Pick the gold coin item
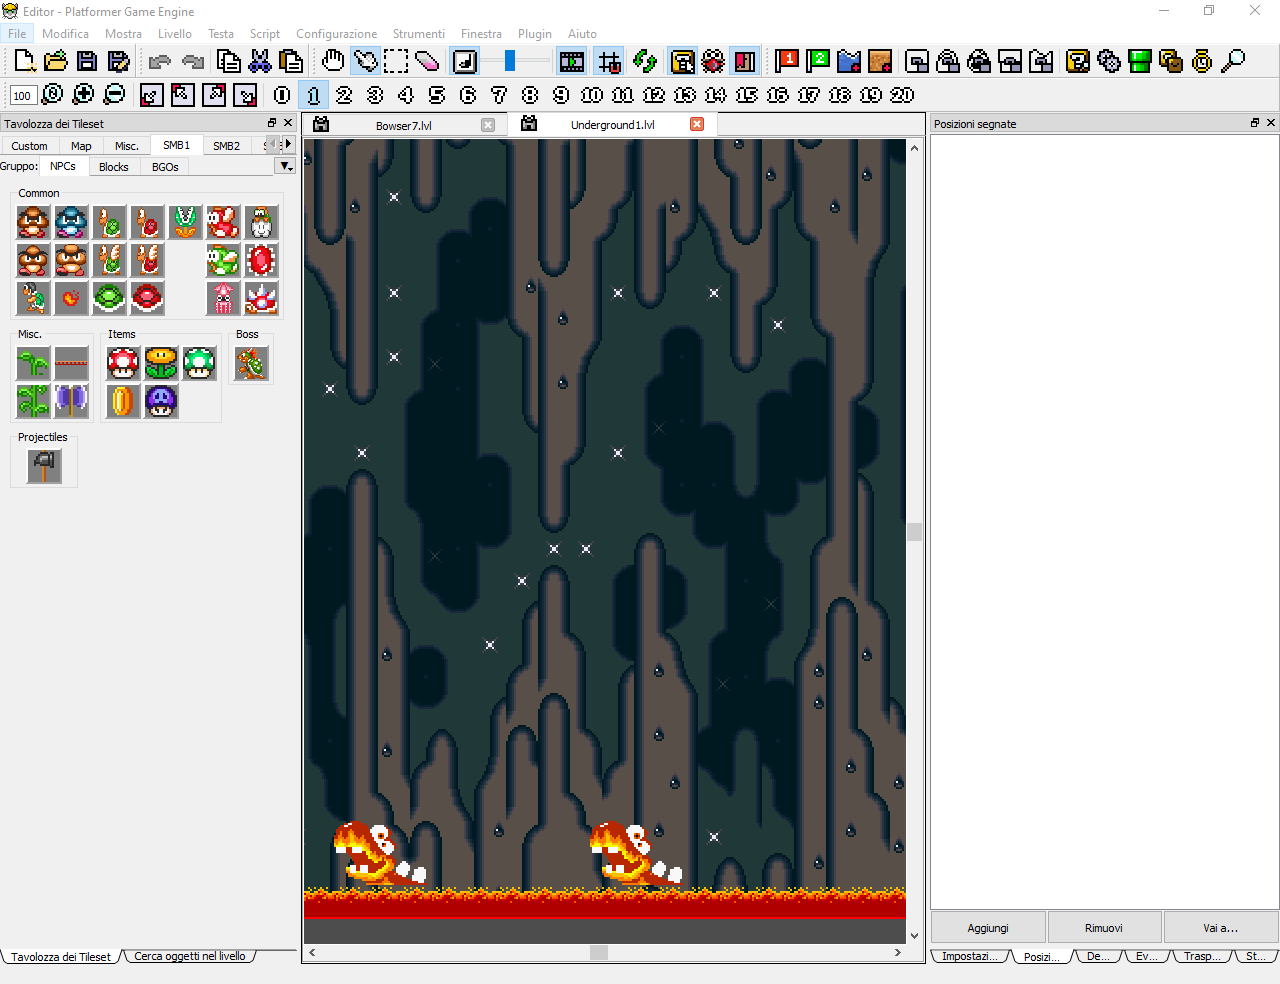The height and width of the screenshot is (984, 1280). (123, 401)
